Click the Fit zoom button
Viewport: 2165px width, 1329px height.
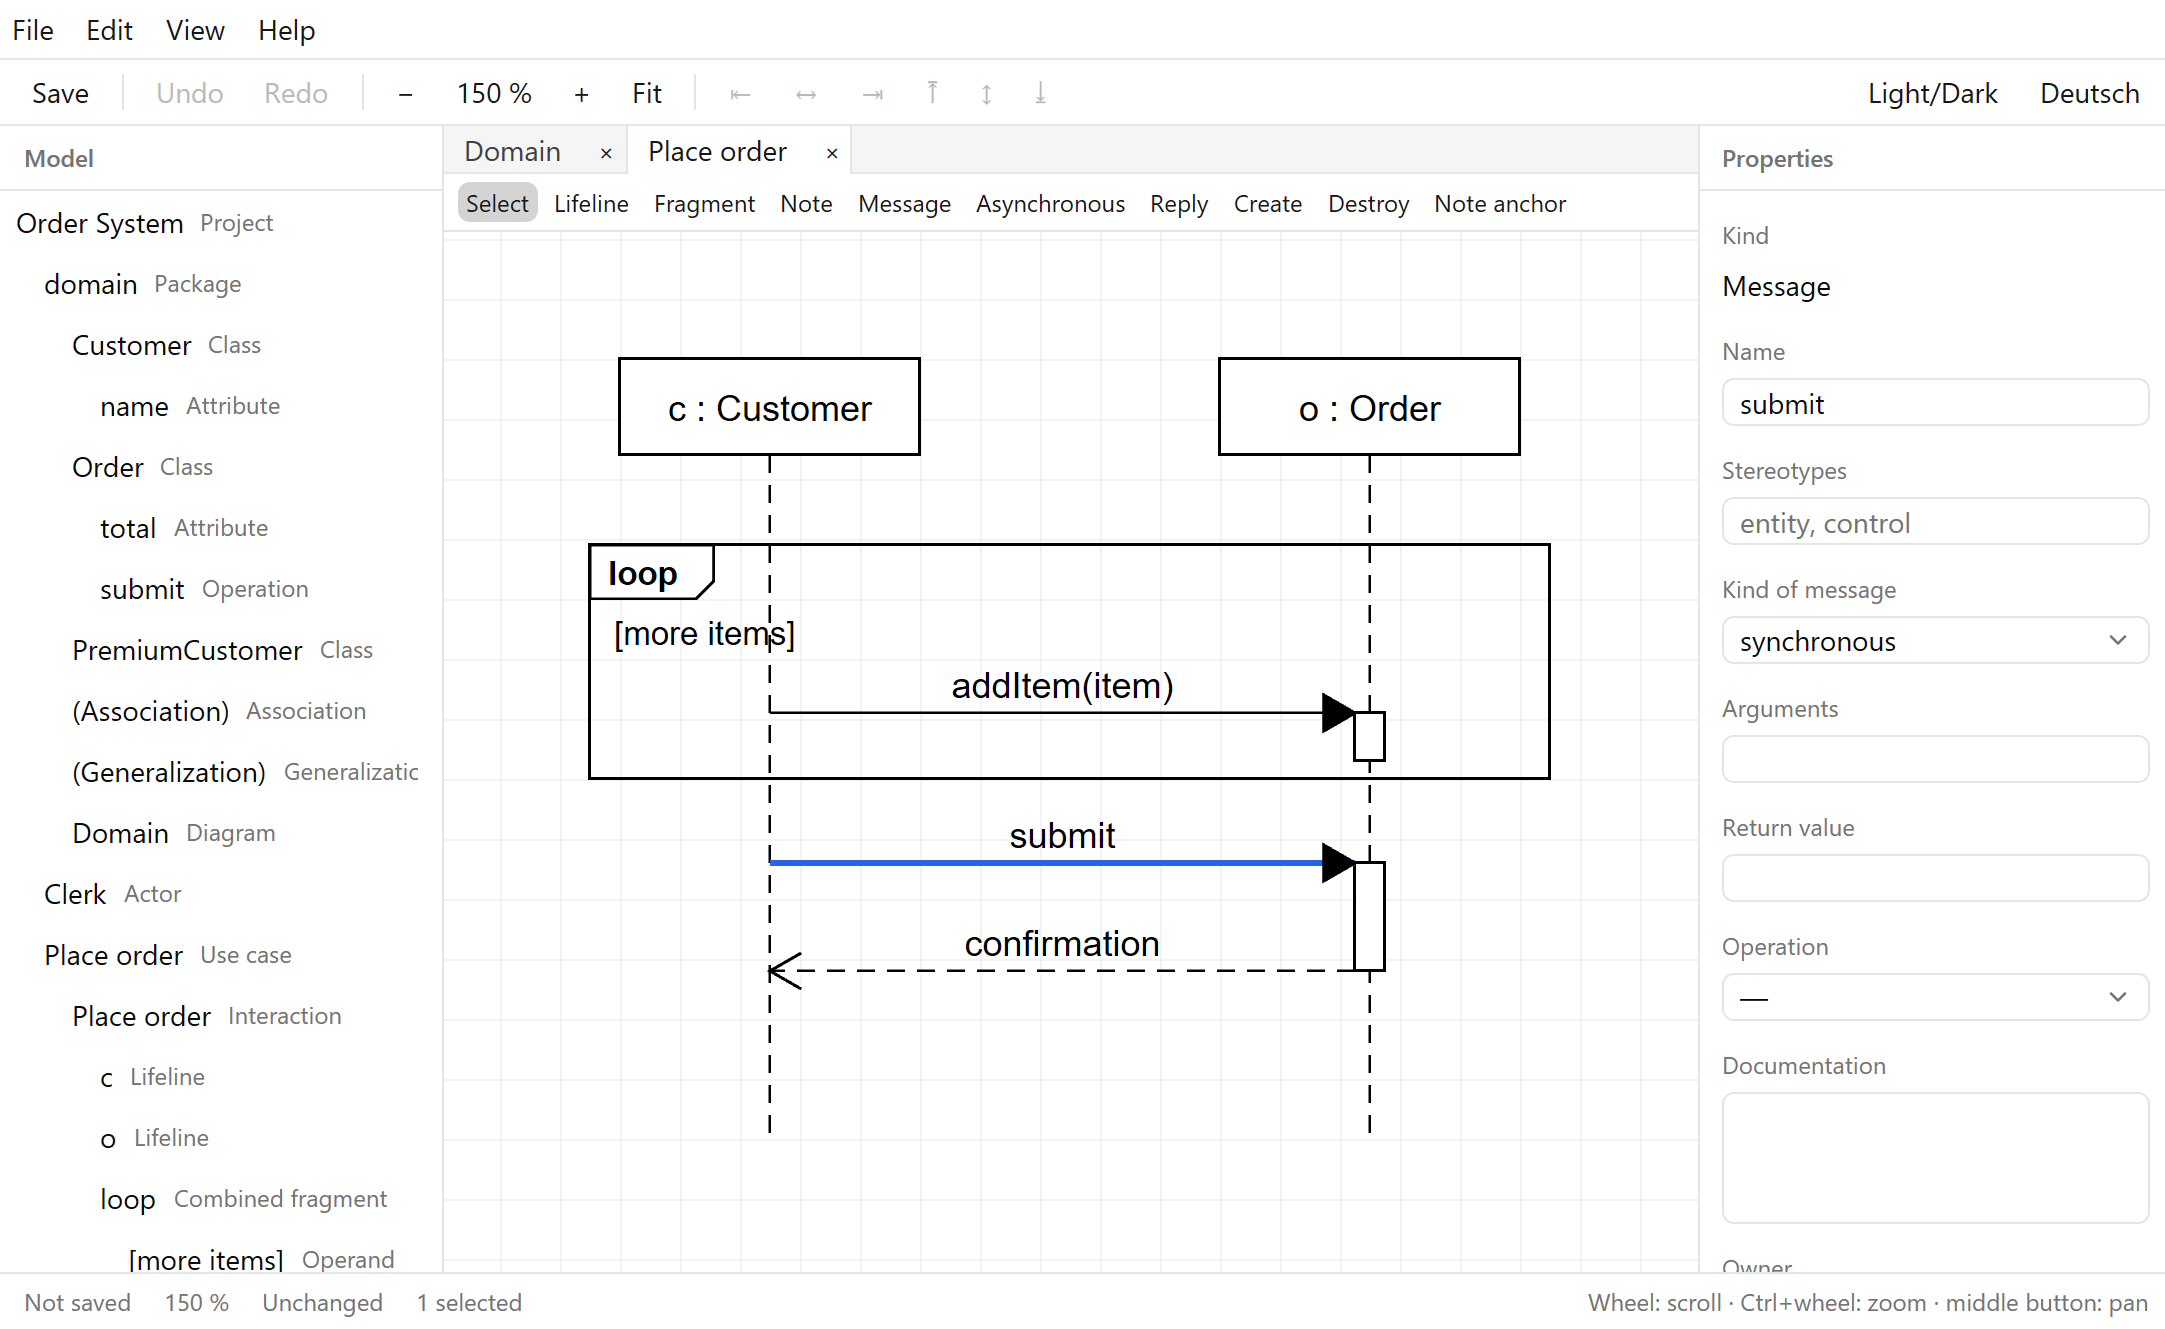coord(646,93)
